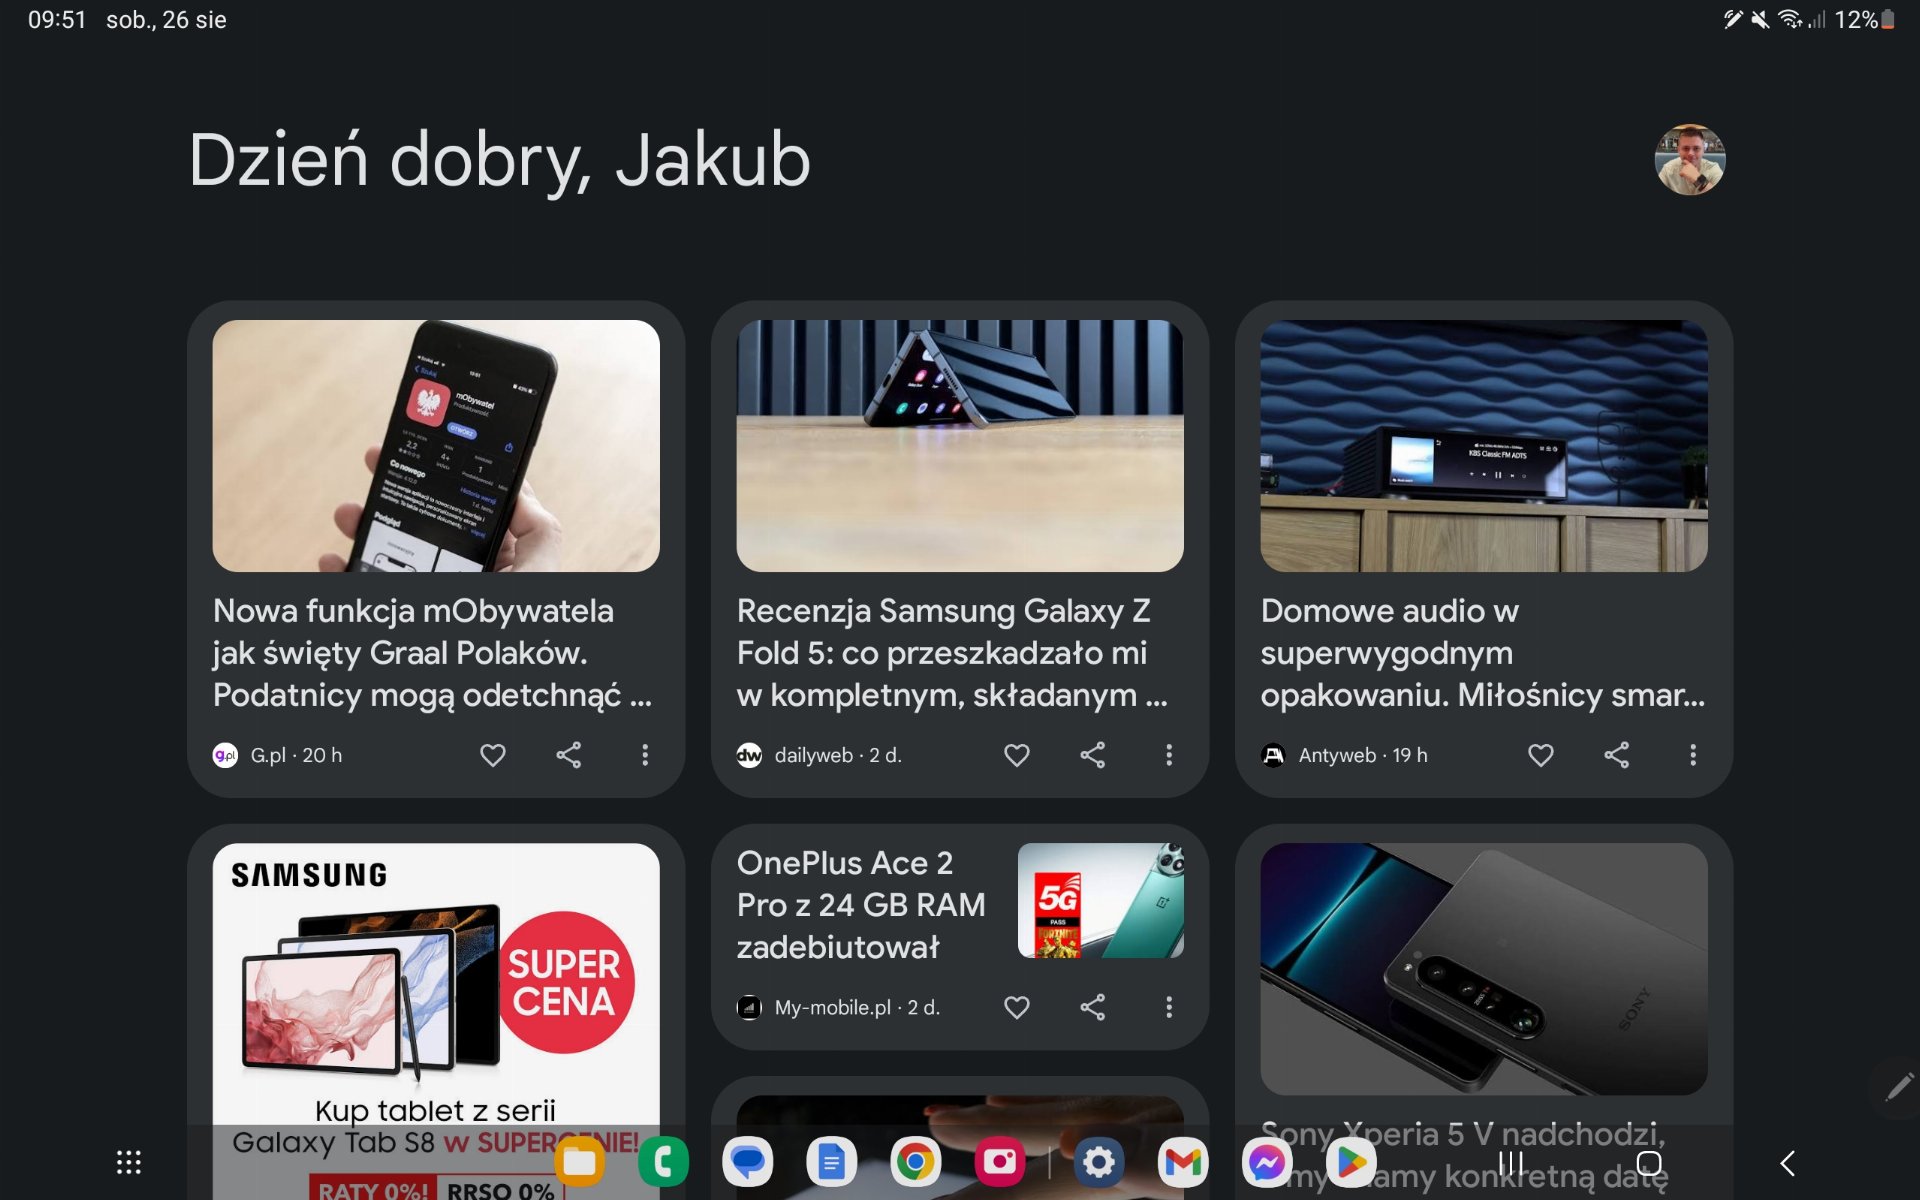Like the Galaxy Z Fold 5 review
This screenshot has width=1920, height=1200.
pyautogui.click(x=1017, y=755)
